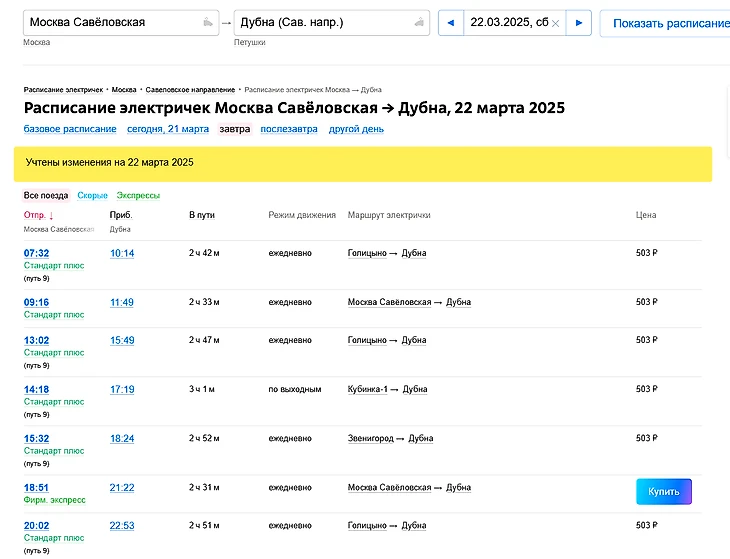
Task: Open Савёловское направление breadcrumb
Action: [x=191, y=90]
